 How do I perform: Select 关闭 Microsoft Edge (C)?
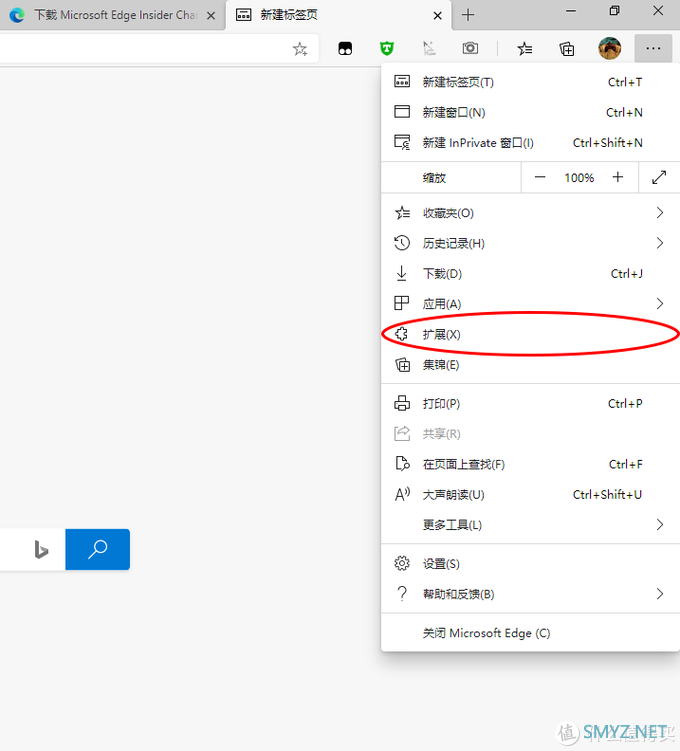(x=531, y=633)
